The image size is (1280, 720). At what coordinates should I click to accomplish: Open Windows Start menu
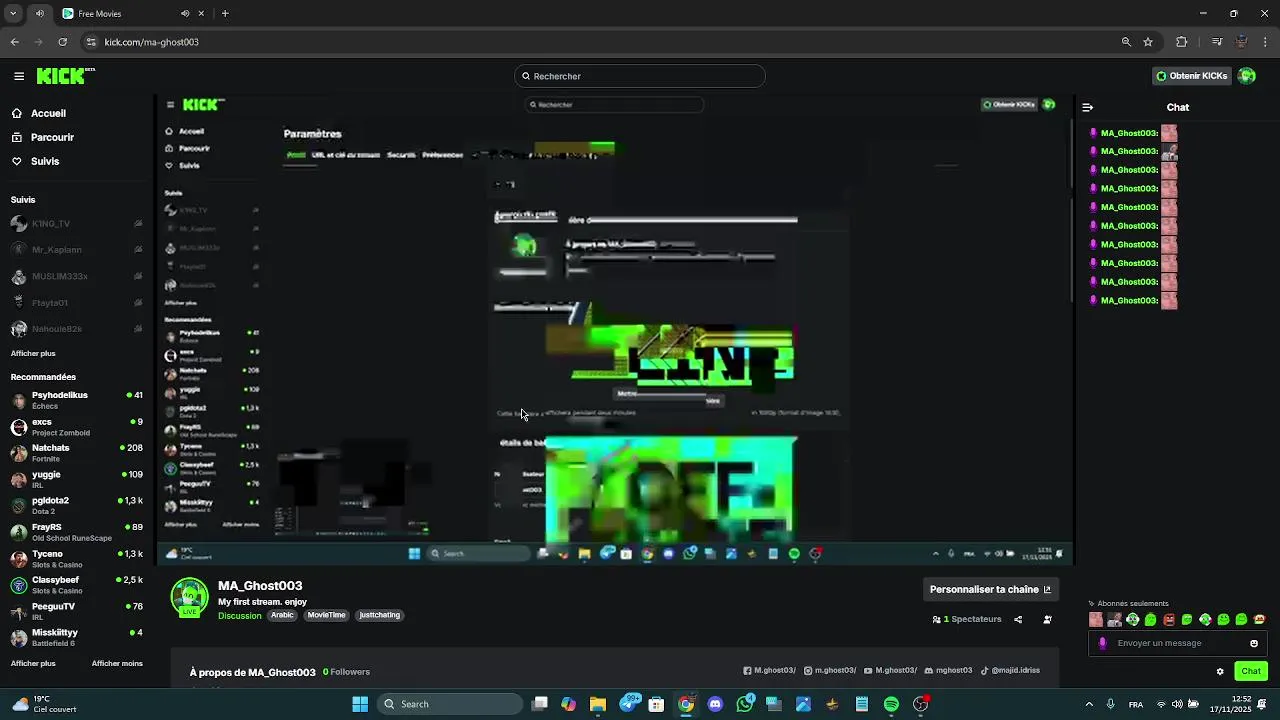pyautogui.click(x=360, y=704)
